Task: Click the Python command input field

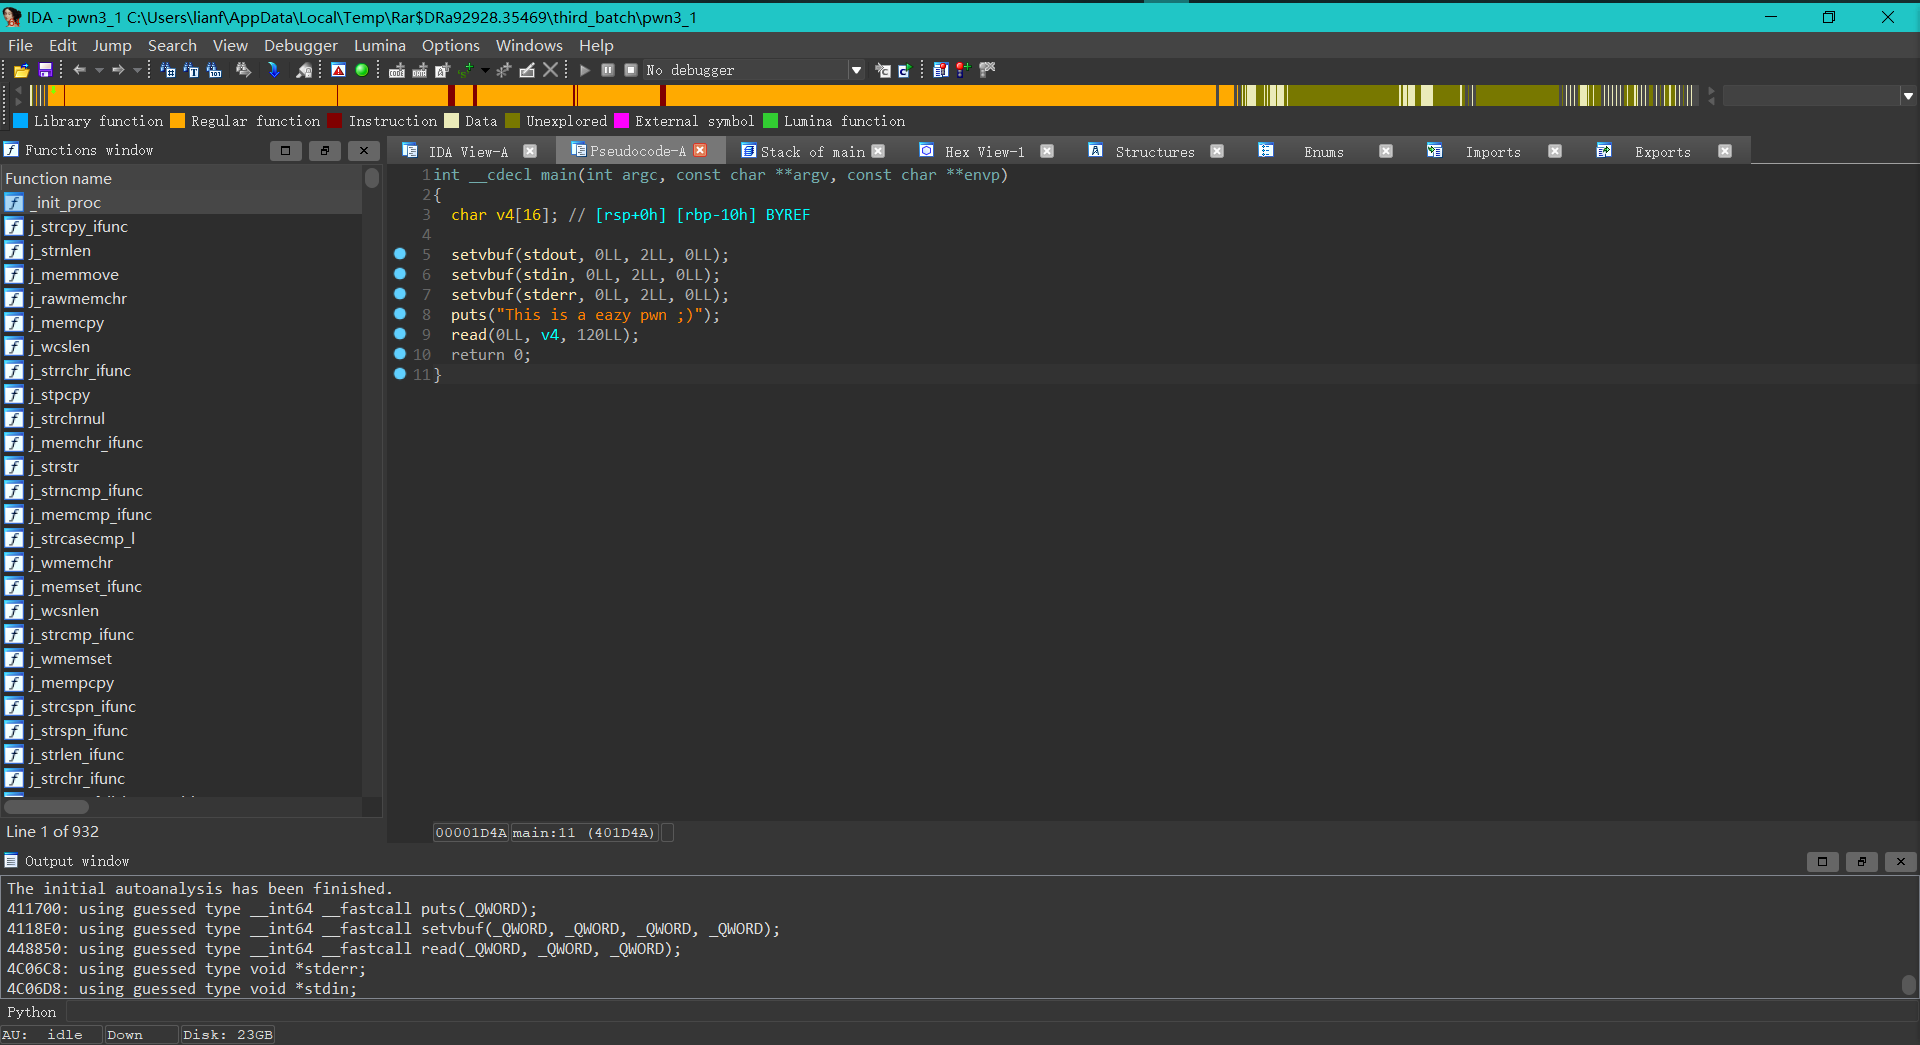Action: point(990,1012)
